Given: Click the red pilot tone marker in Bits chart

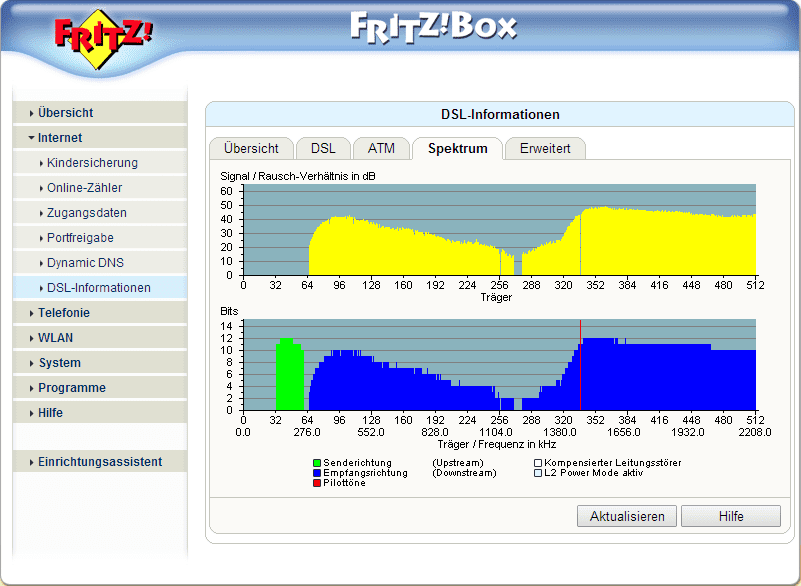Looking at the screenshot, I should point(580,365).
